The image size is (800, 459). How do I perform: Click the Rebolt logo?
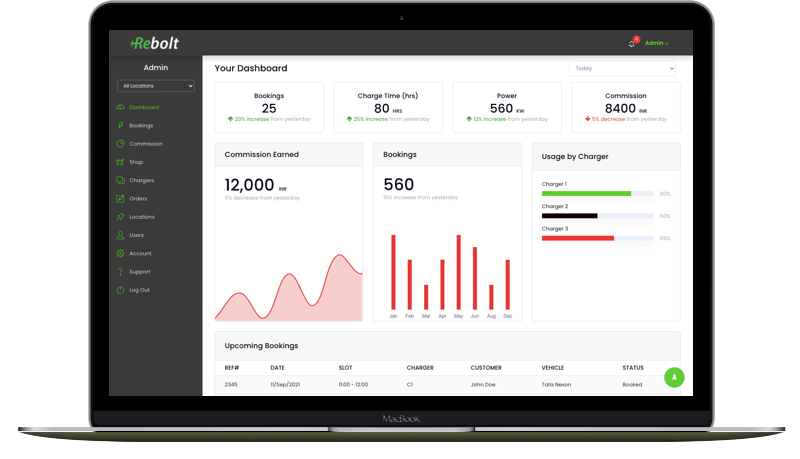point(155,43)
